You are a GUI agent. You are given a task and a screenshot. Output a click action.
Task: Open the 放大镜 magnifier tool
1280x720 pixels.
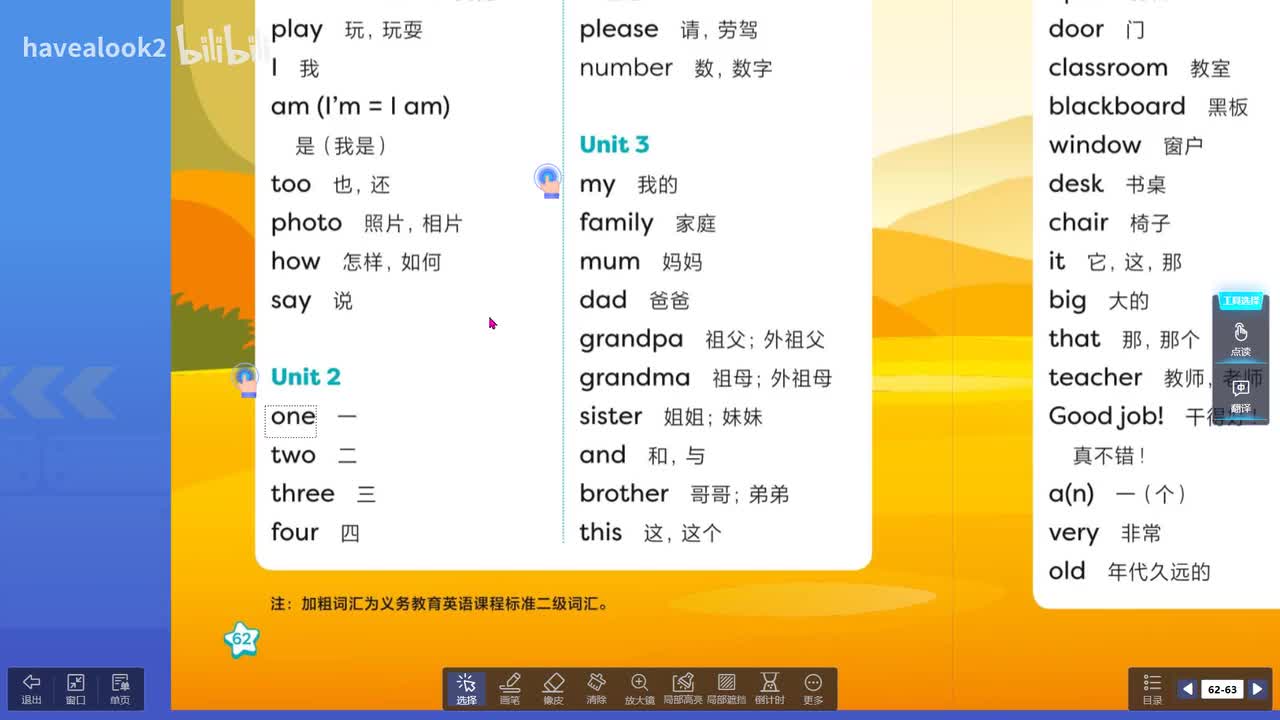640,689
